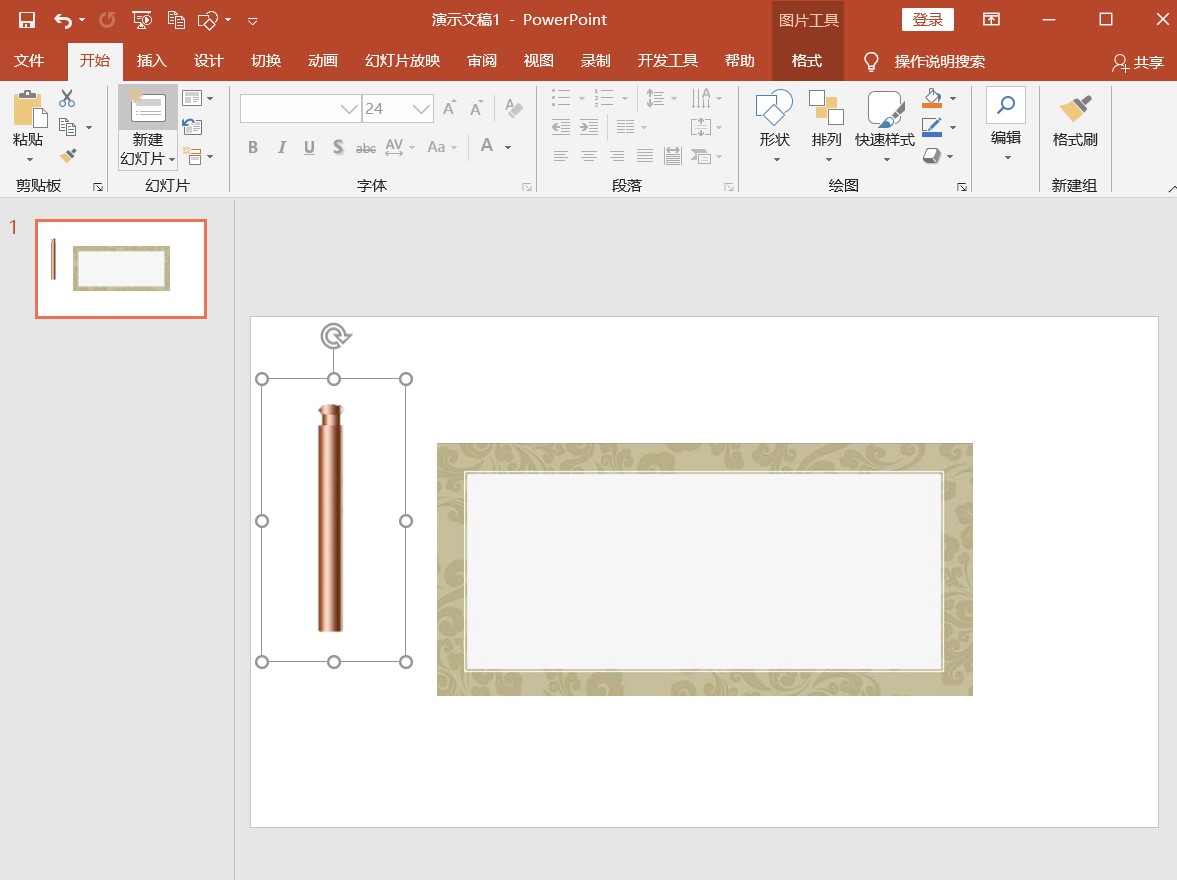This screenshot has width=1177, height=880.
Task: Expand the font name dropdown arrow
Action: (349, 109)
